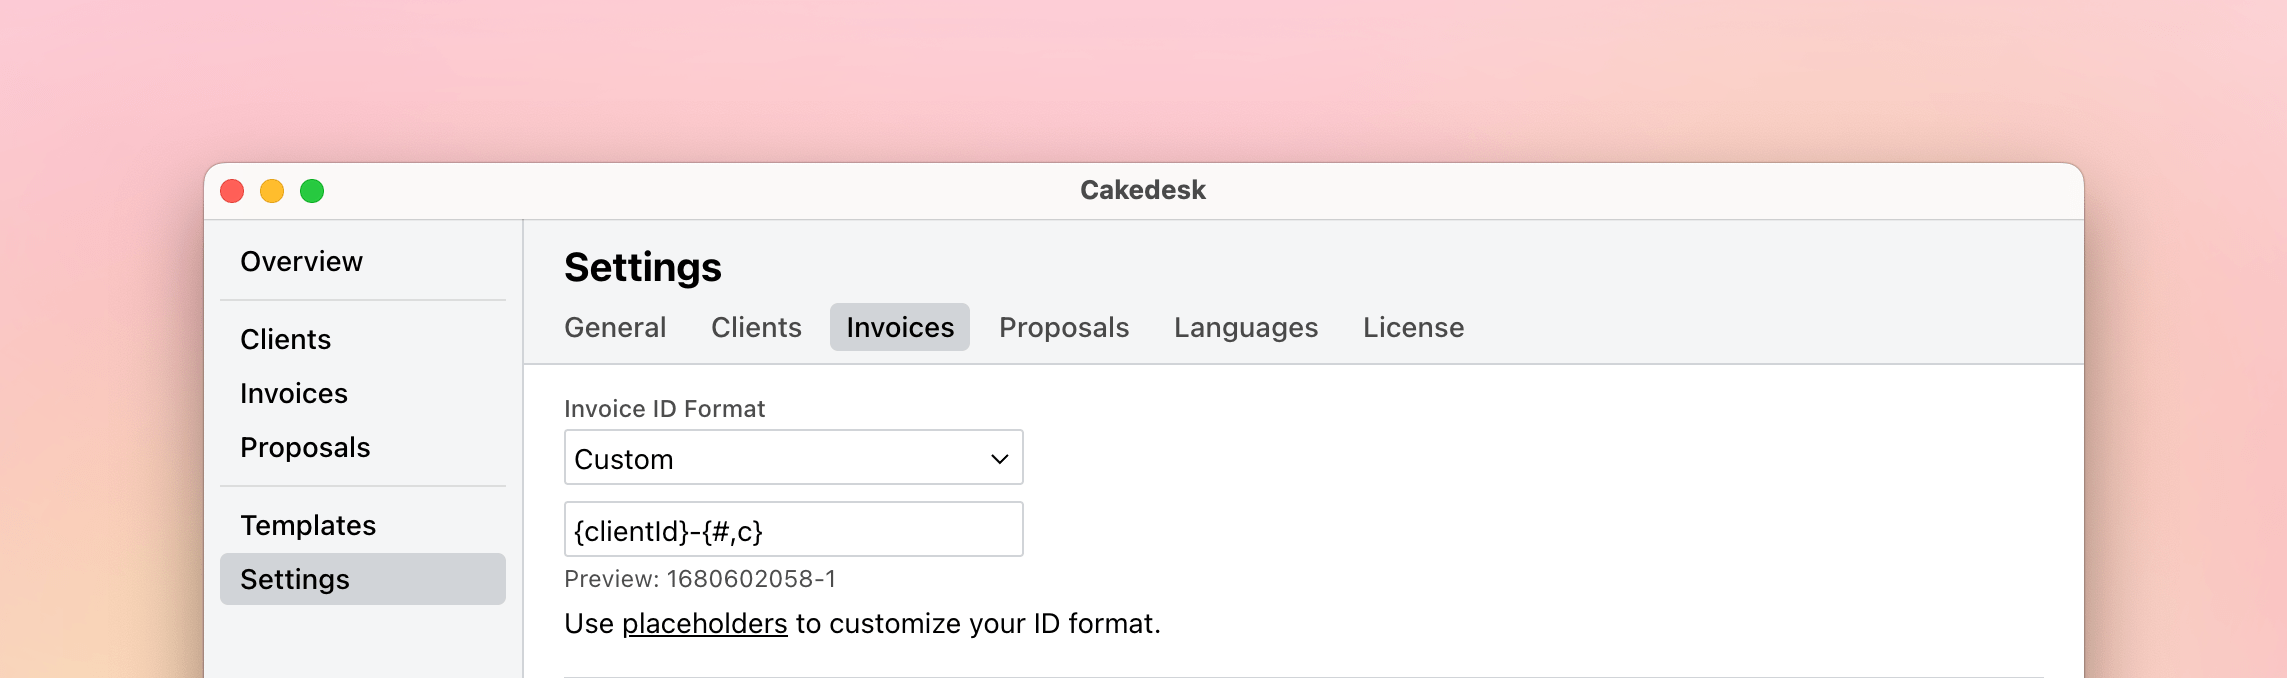Navigate to Templates in the sidebar

308,525
